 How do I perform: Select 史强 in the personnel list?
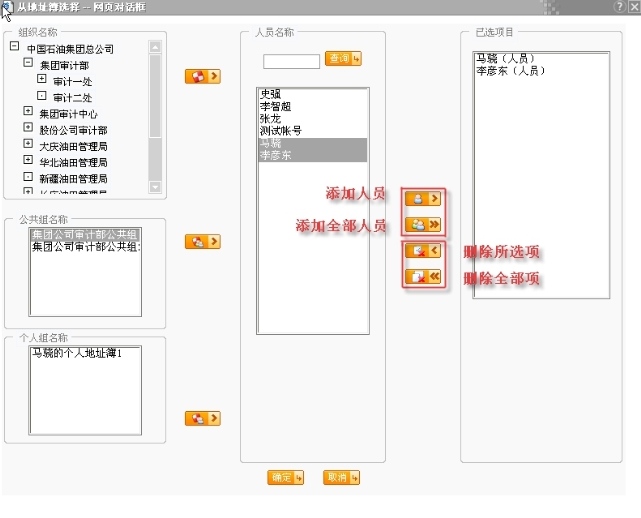(271, 94)
